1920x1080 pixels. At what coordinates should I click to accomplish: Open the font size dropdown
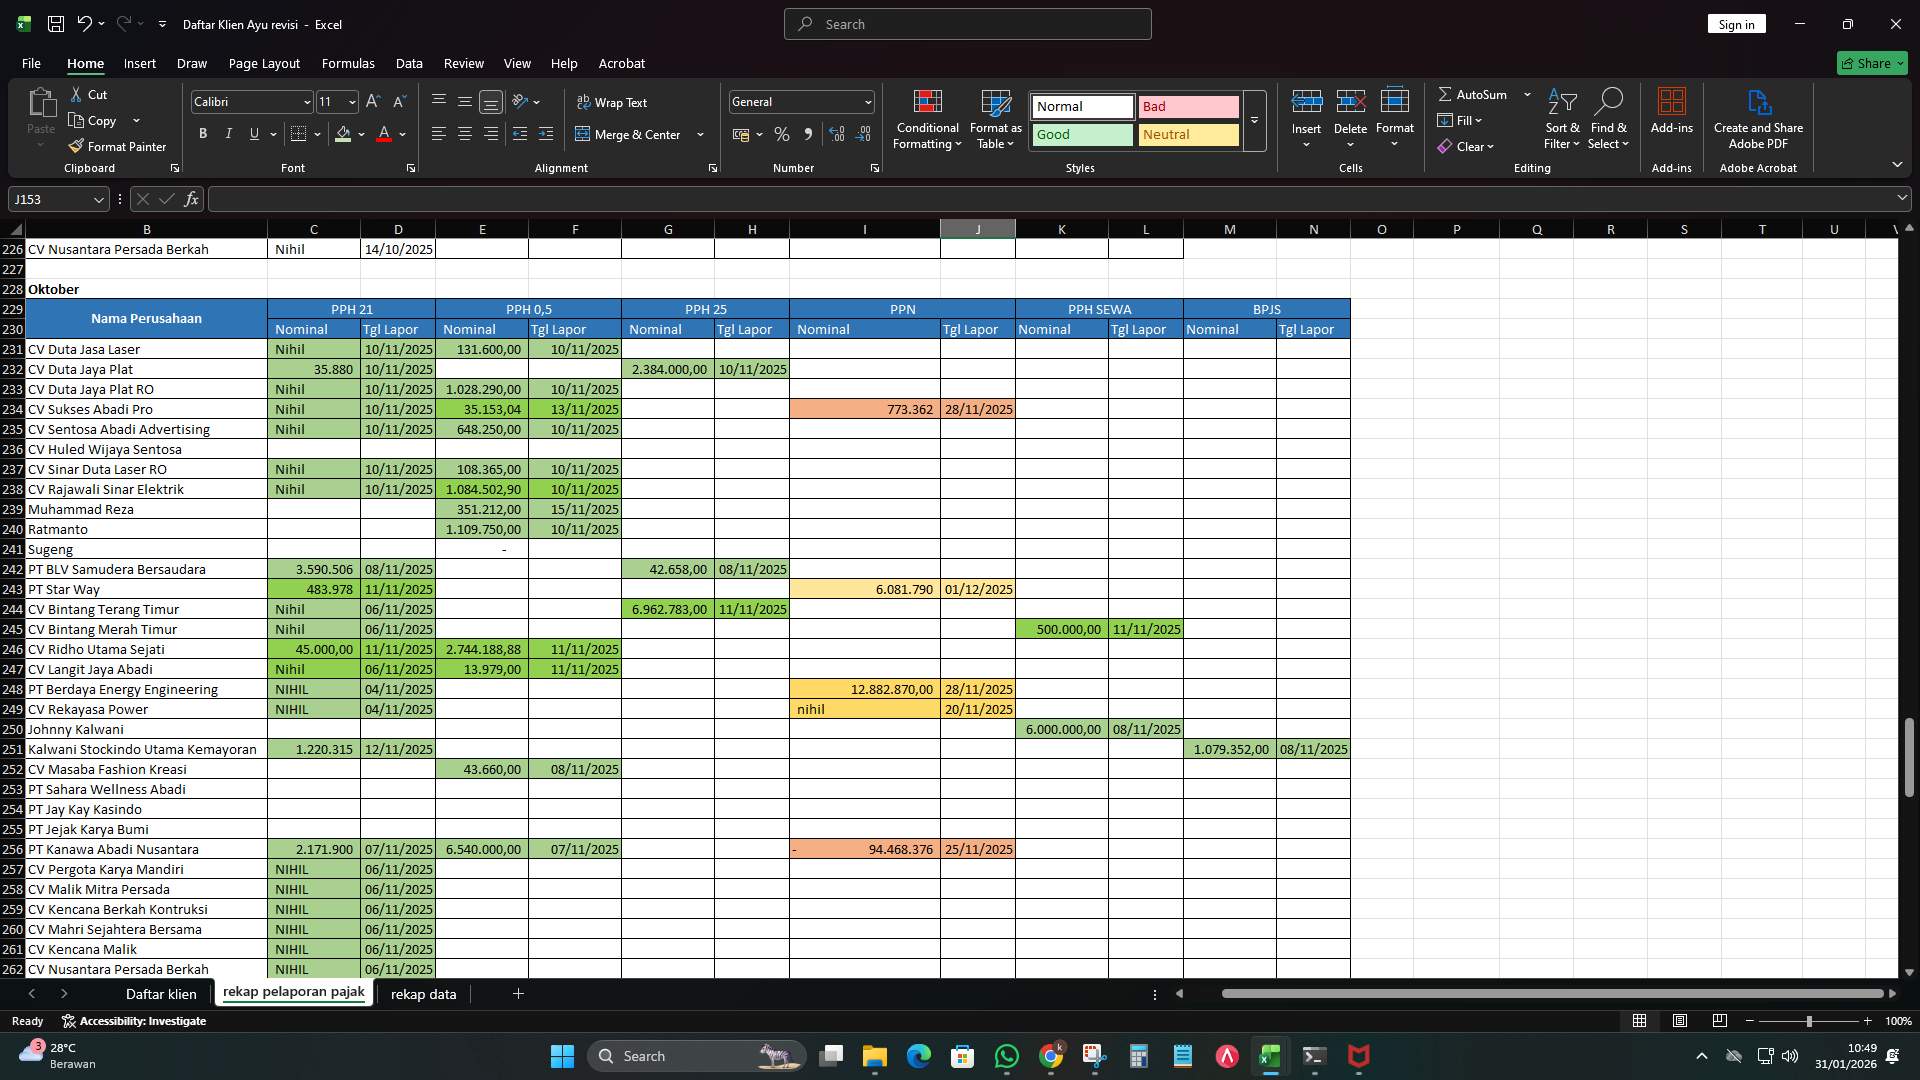click(x=351, y=101)
